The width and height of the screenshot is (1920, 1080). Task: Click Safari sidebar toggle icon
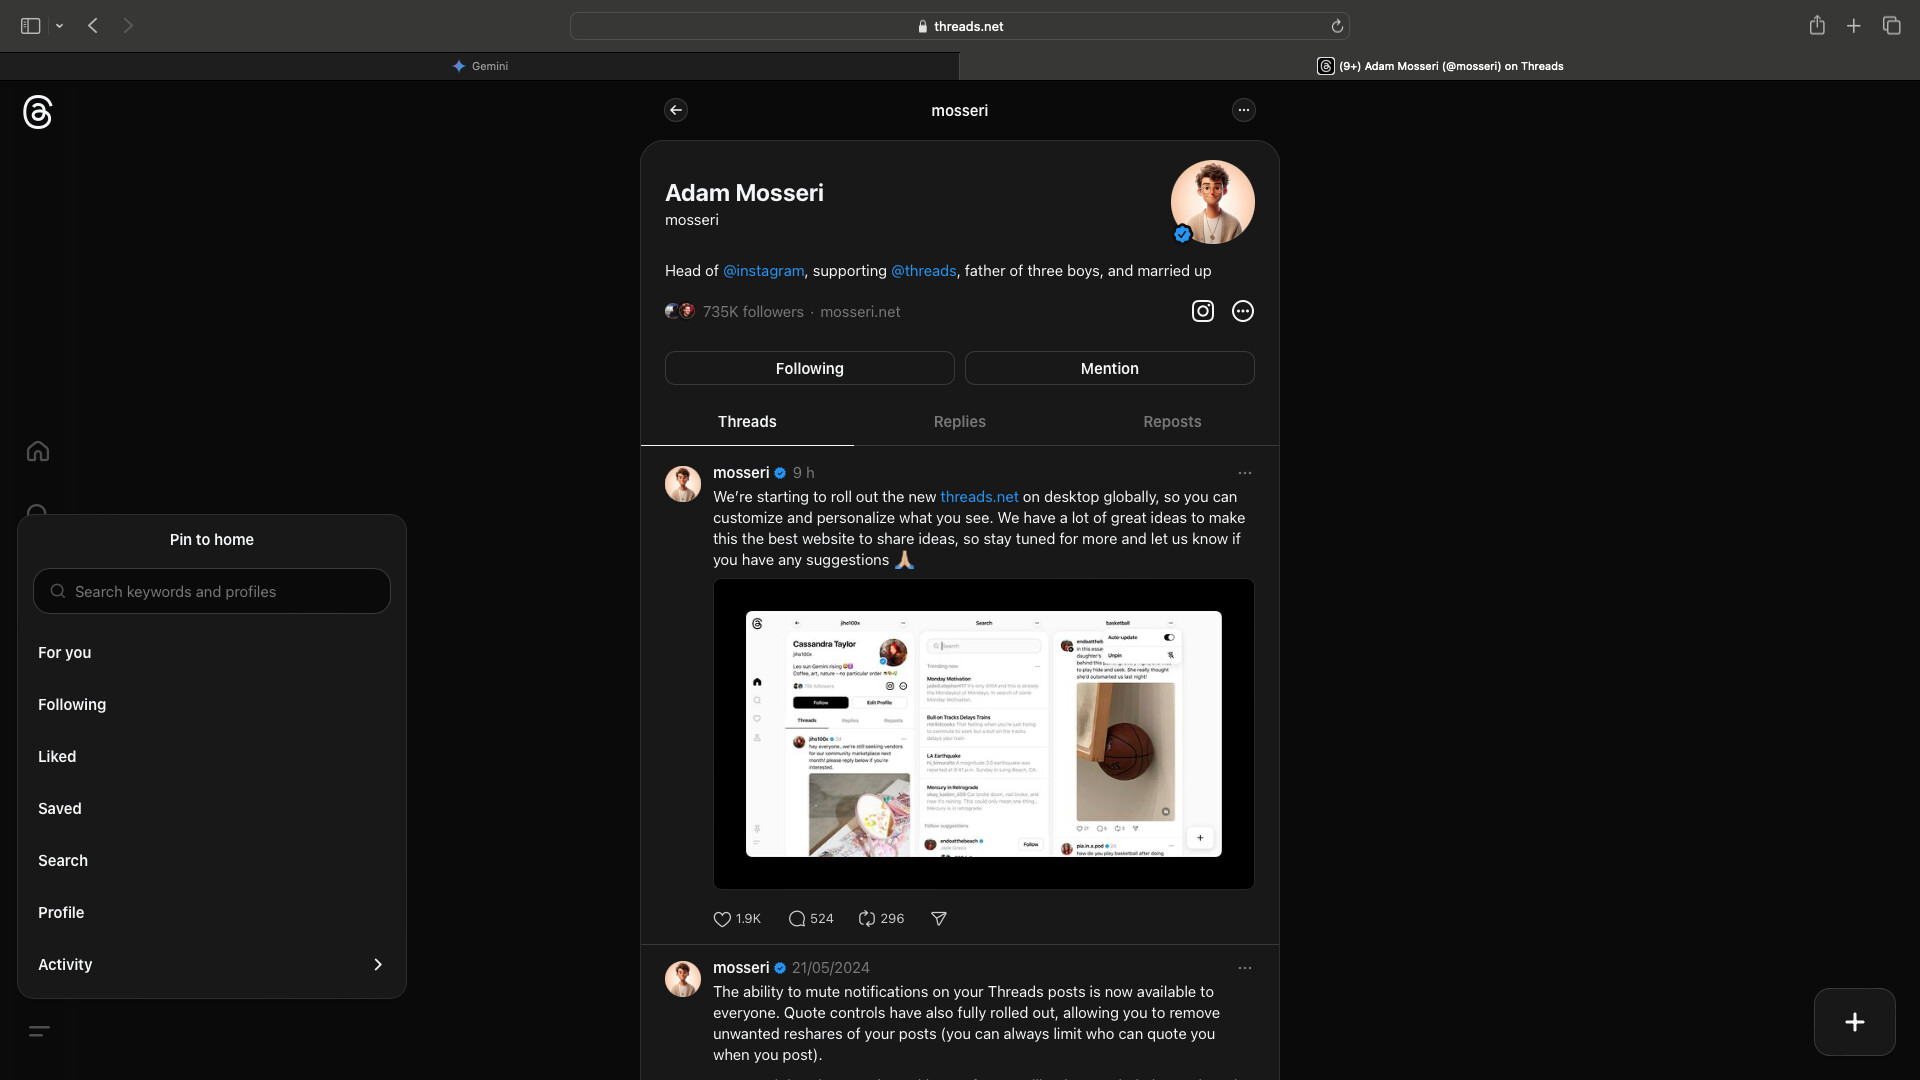pos(31,26)
